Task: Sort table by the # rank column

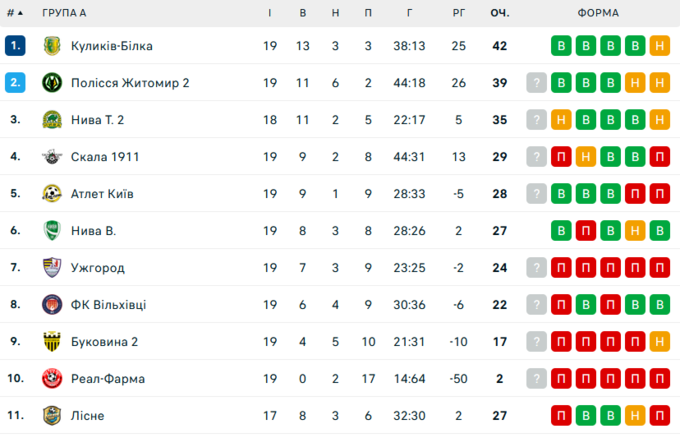Action: pyautogui.click(x=14, y=13)
